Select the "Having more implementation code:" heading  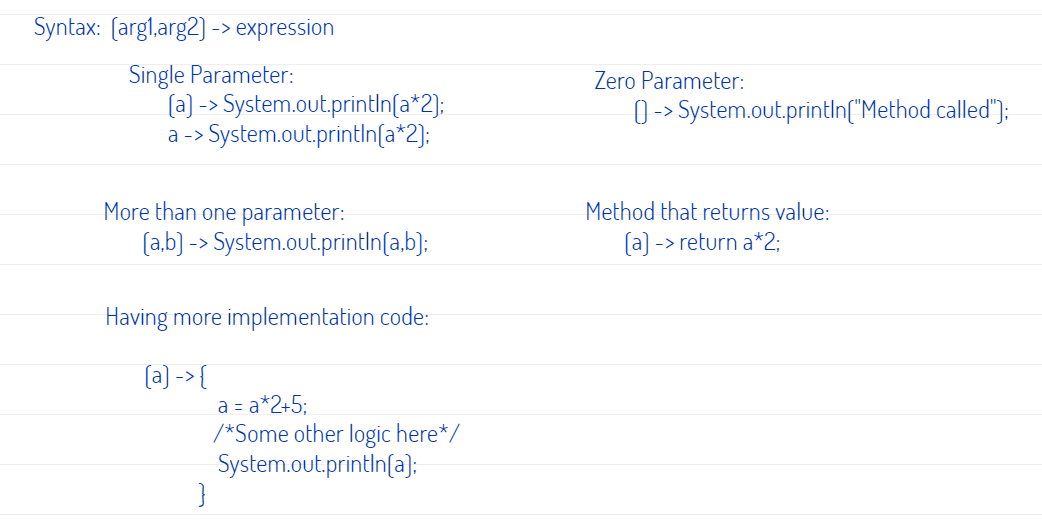[267, 318]
